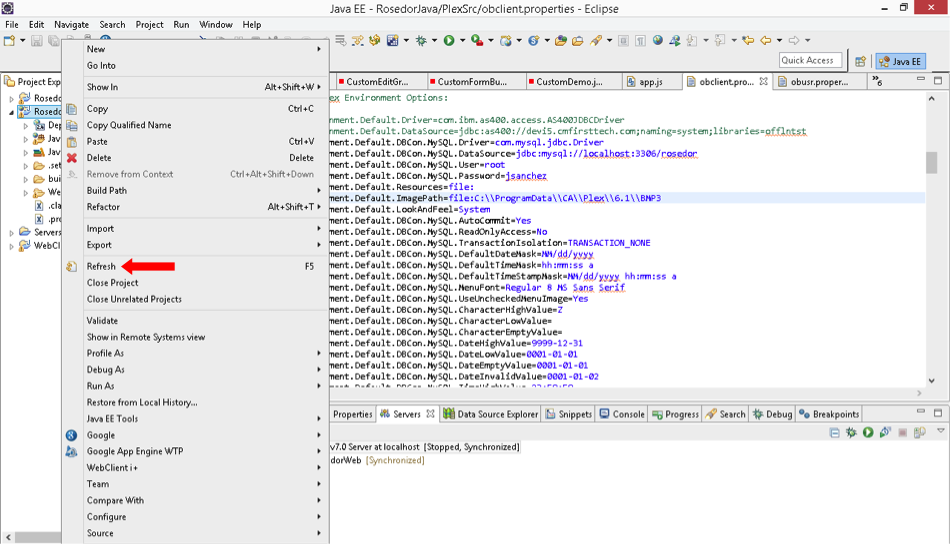Open the Build Path submenu
Screen dimensions: 950x544
[x=107, y=190]
